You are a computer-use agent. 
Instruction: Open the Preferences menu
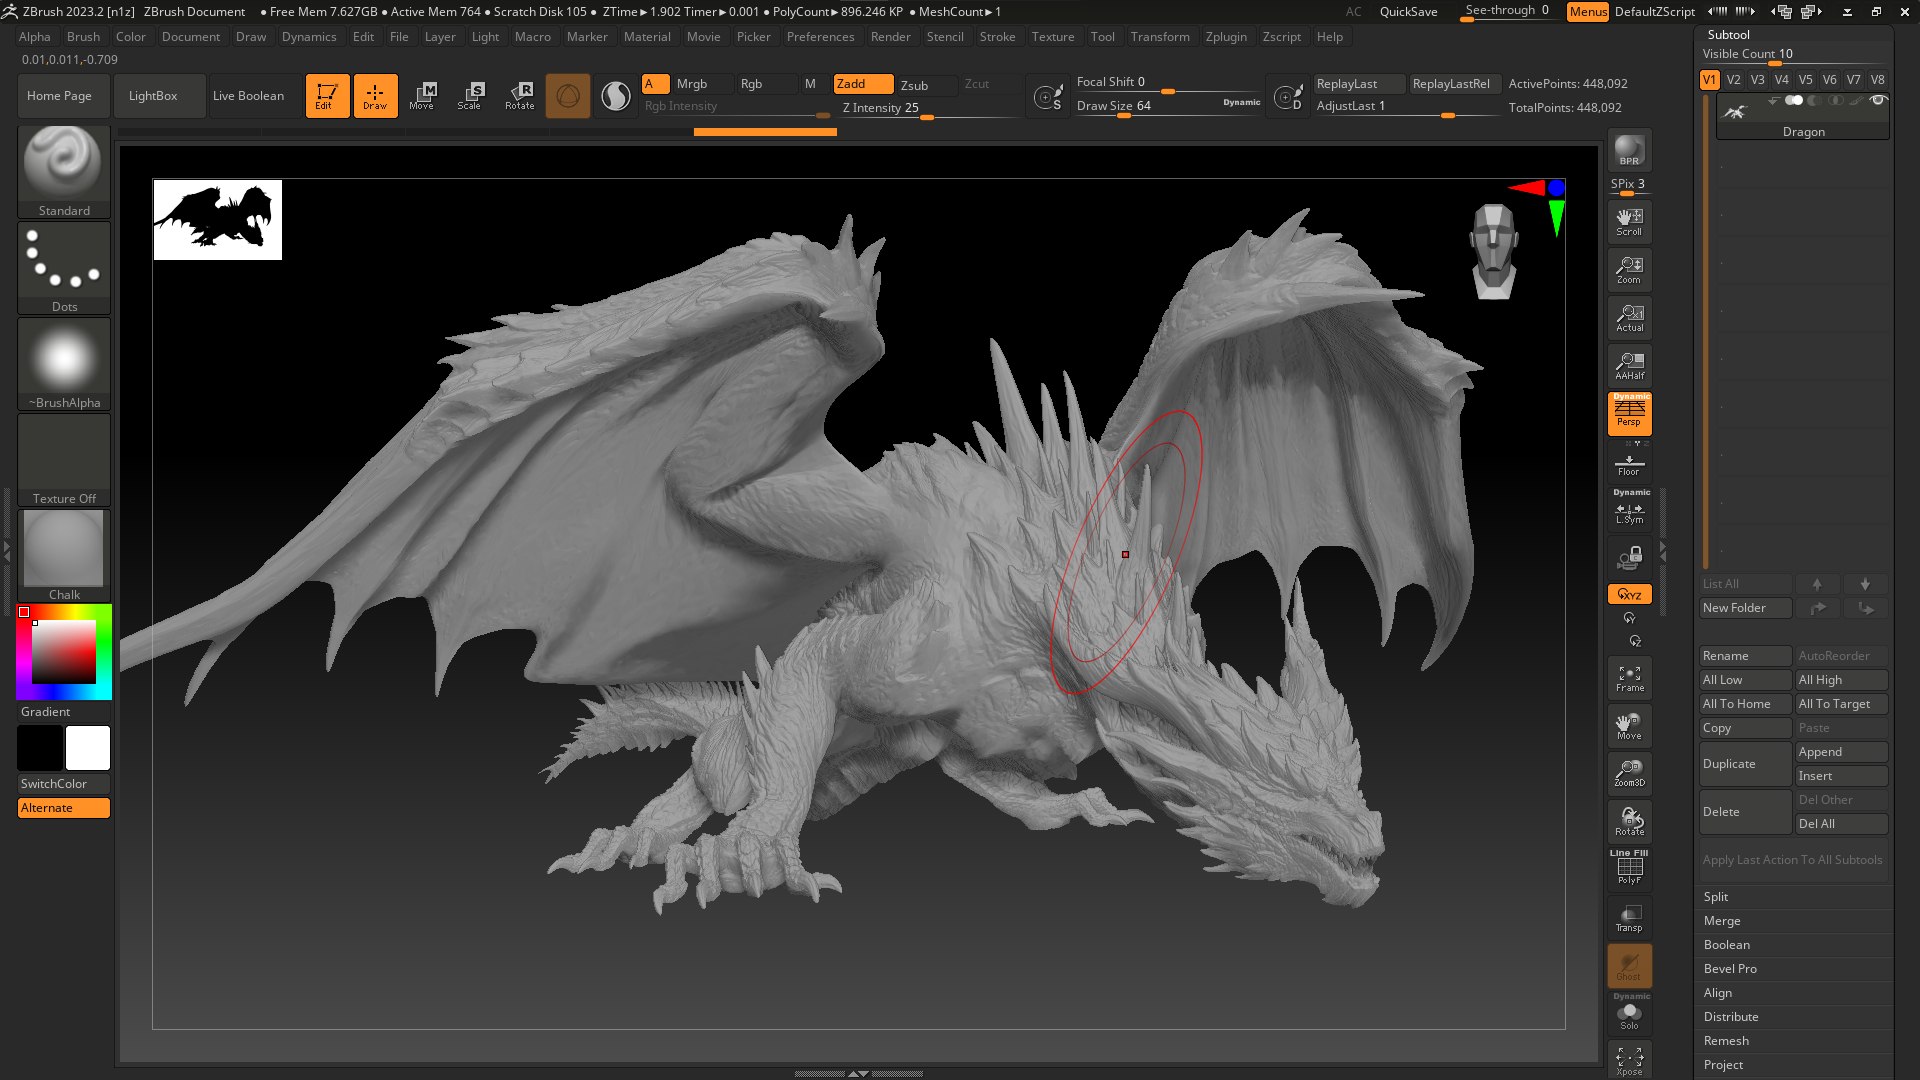click(x=820, y=37)
